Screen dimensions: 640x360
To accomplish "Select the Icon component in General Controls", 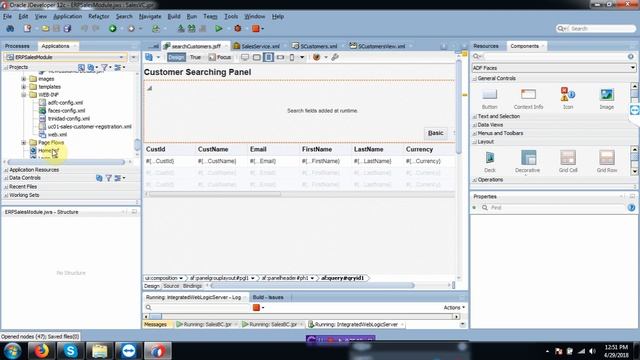I will [568, 99].
